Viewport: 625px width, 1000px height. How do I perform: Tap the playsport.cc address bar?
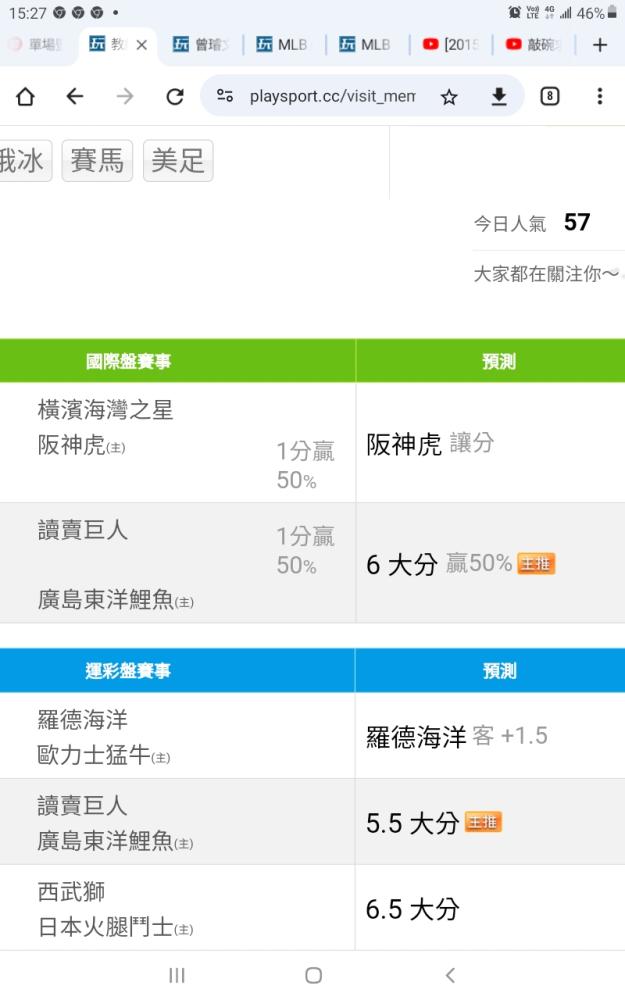pos(332,96)
